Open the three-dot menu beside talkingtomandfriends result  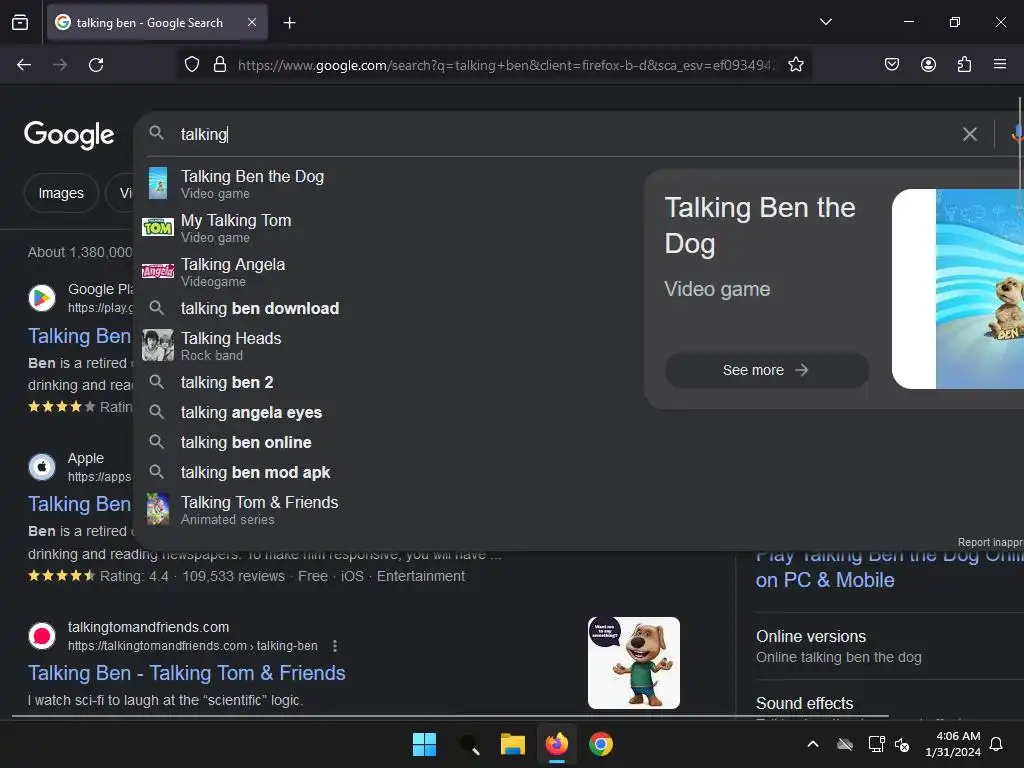tap(335, 646)
